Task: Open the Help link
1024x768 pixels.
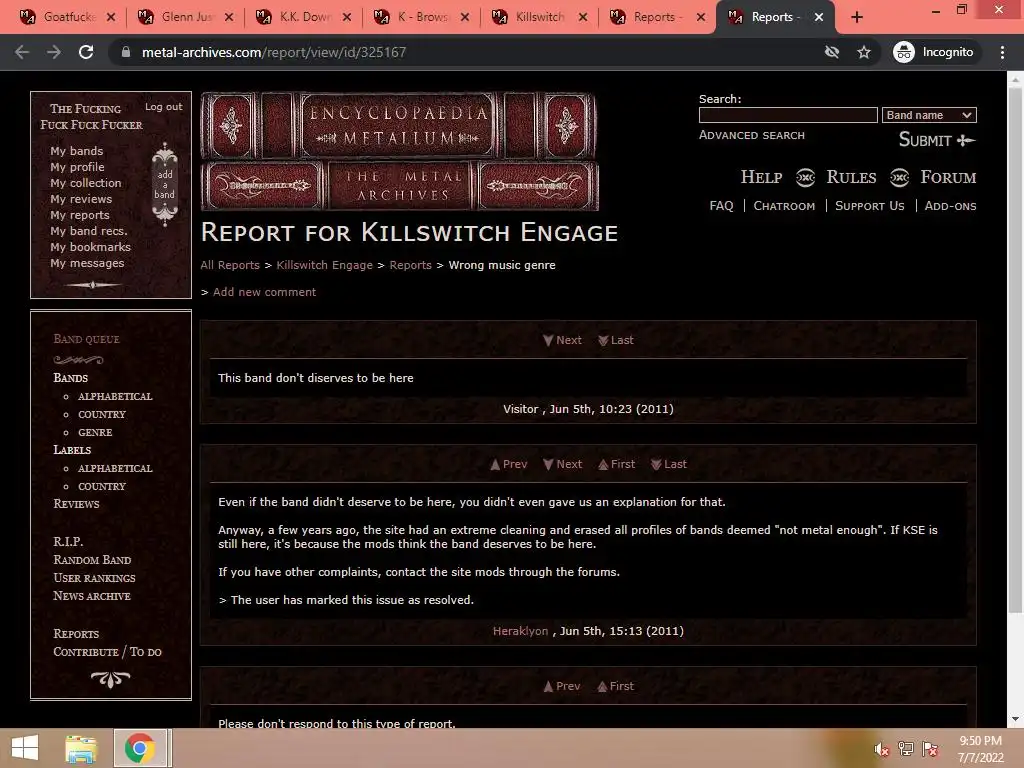Action: tap(761, 177)
